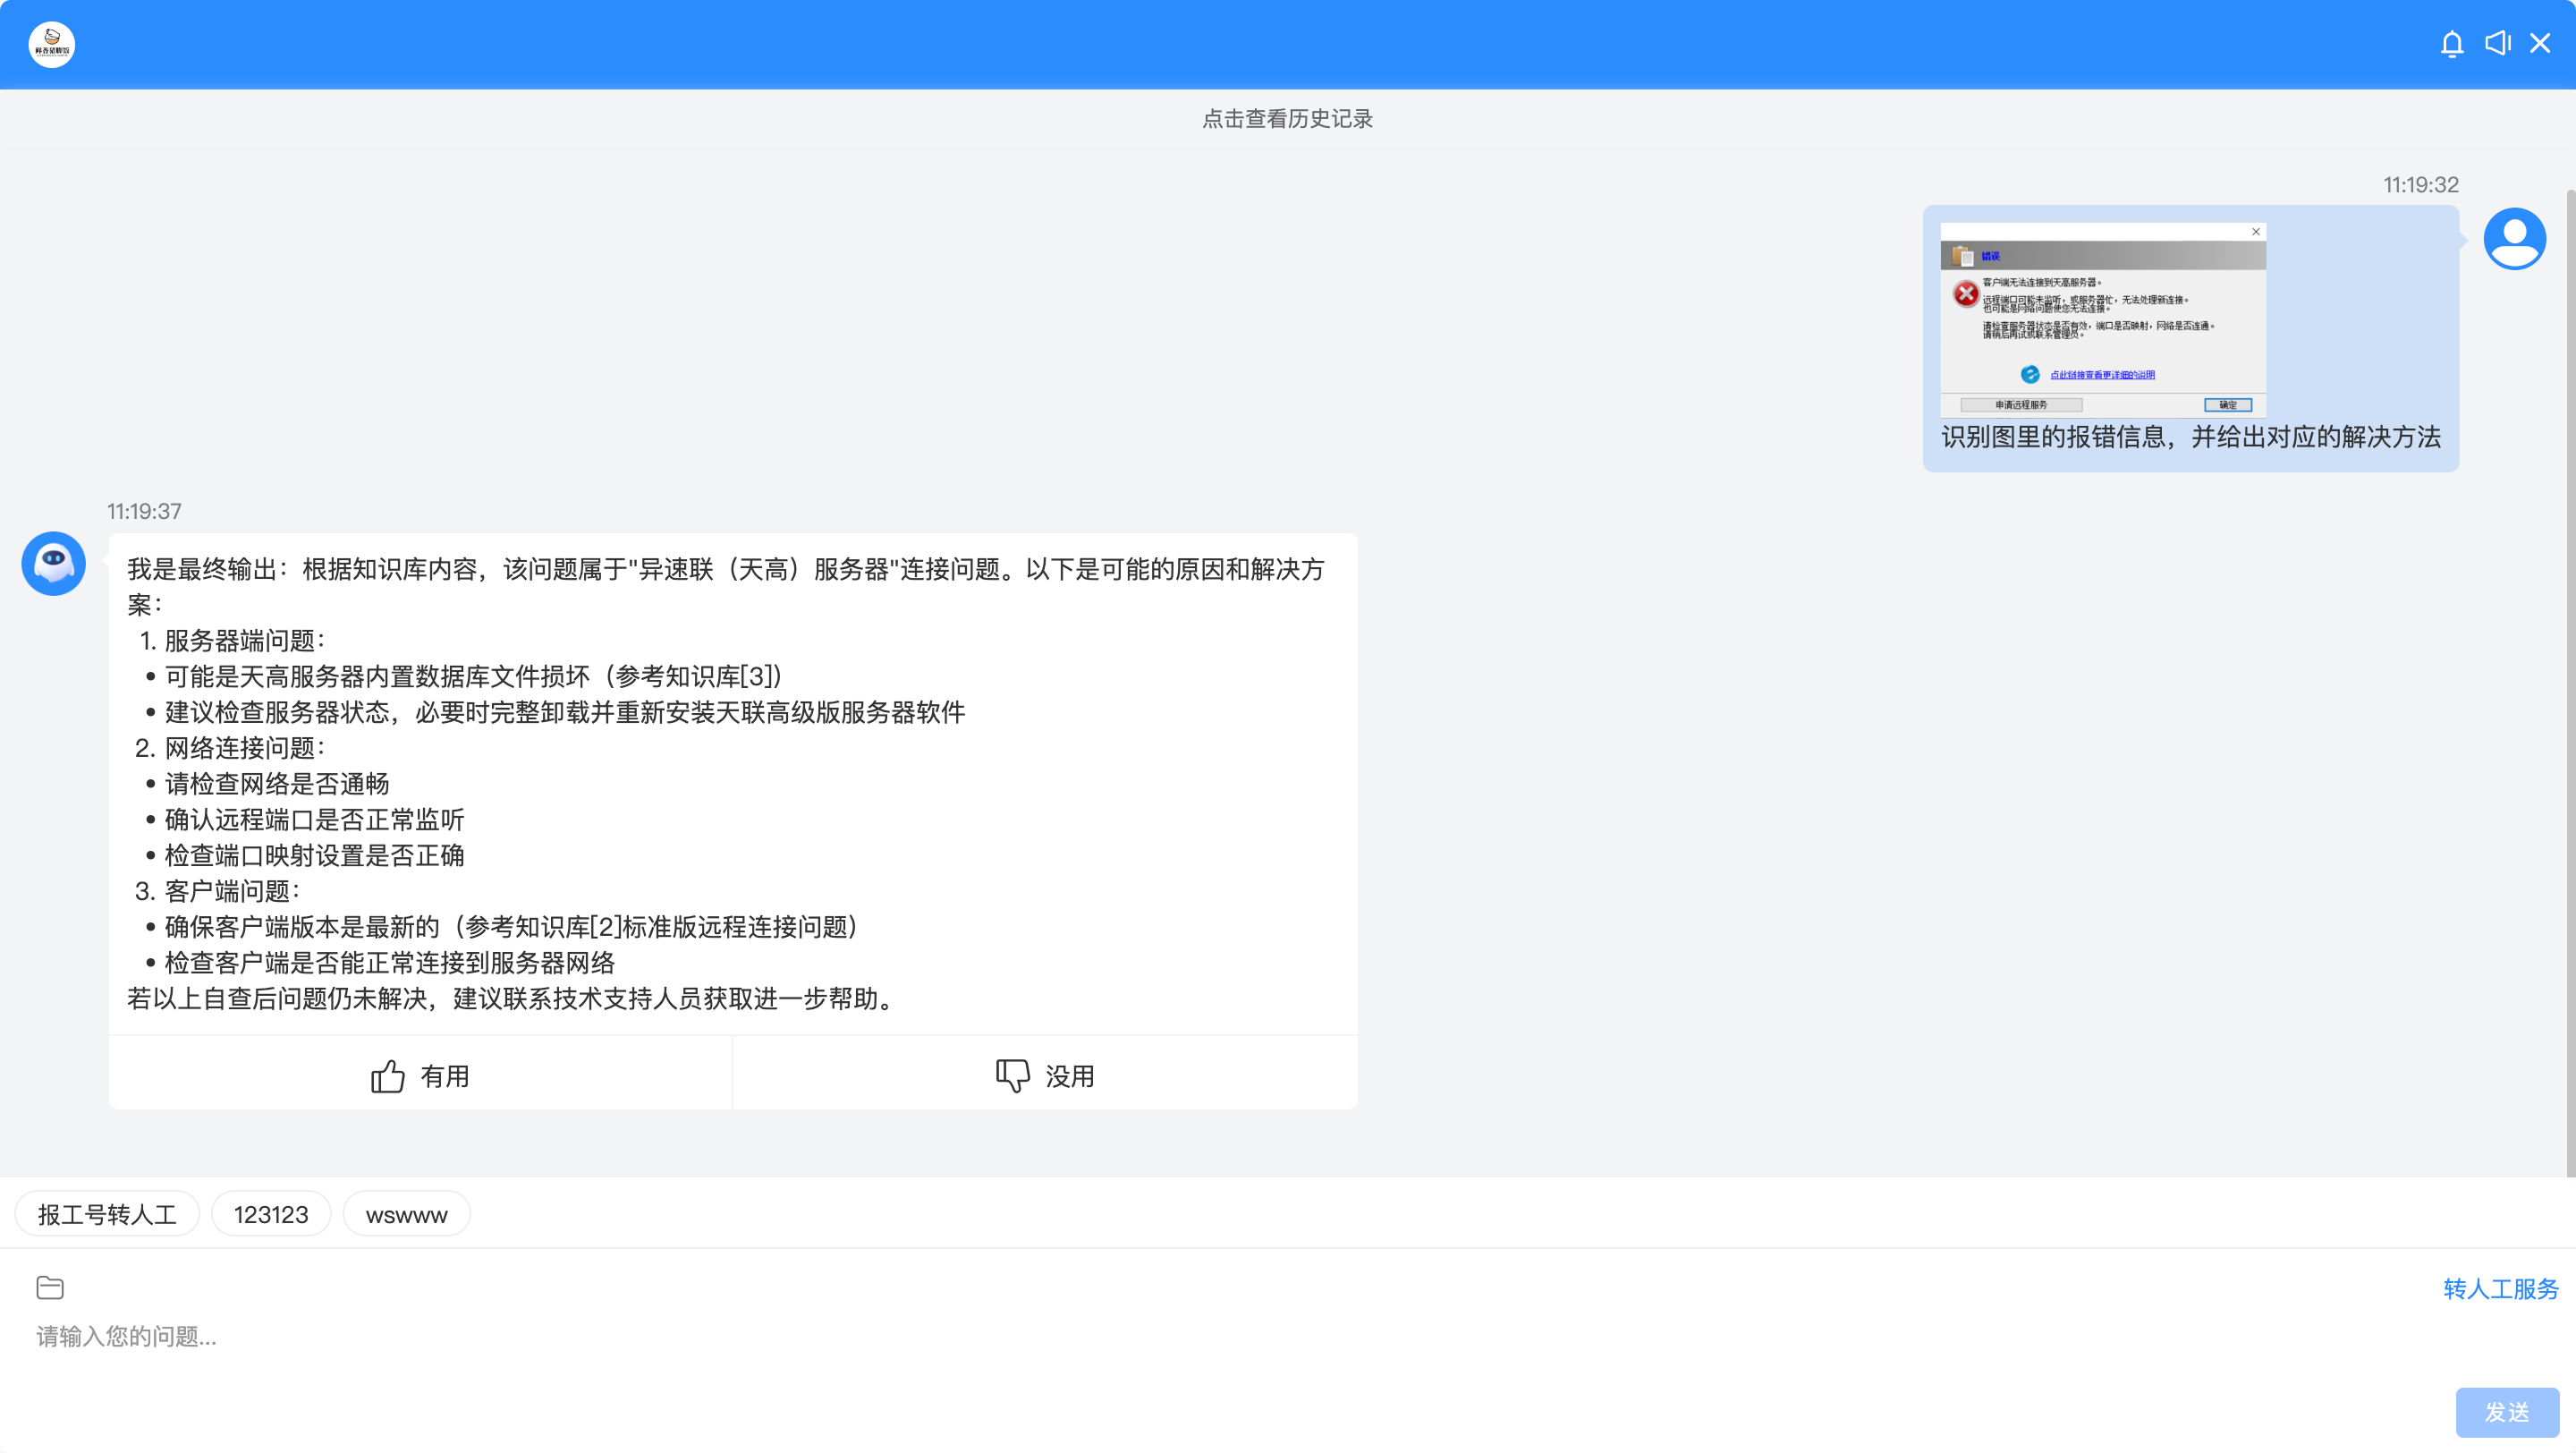The width and height of the screenshot is (2576, 1453).
Task: Open 点击查看历史记录 to view chat history
Action: 1287,119
